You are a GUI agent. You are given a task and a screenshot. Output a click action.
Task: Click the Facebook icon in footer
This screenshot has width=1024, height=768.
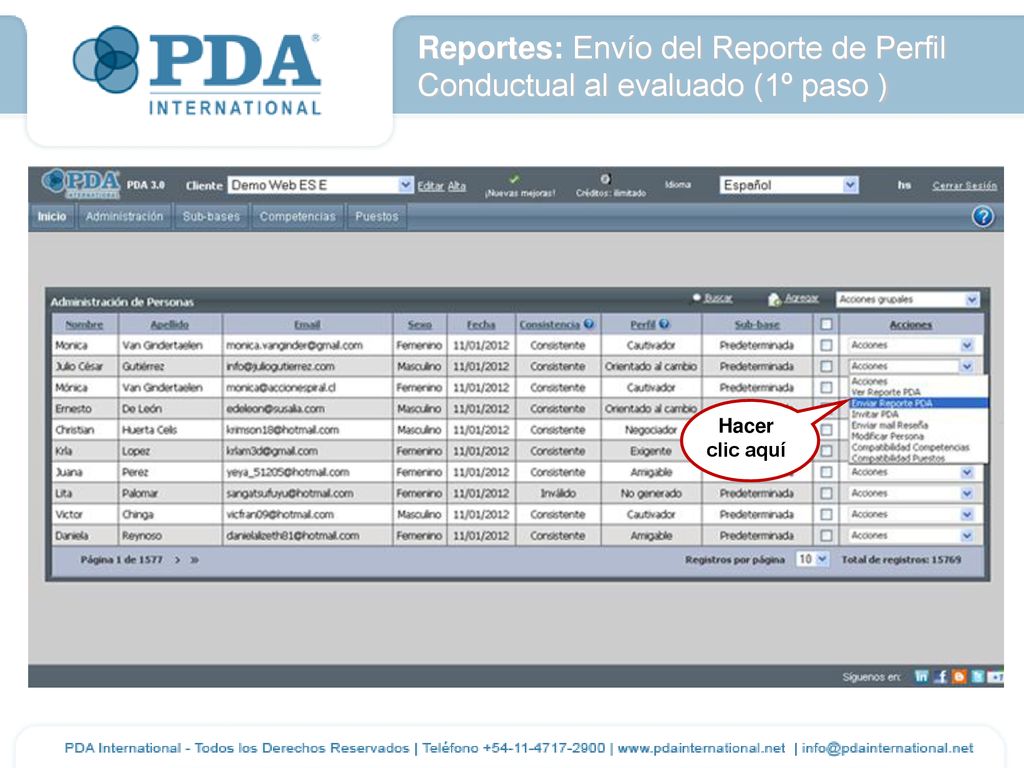pyautogui.click(x=940, y=677)
